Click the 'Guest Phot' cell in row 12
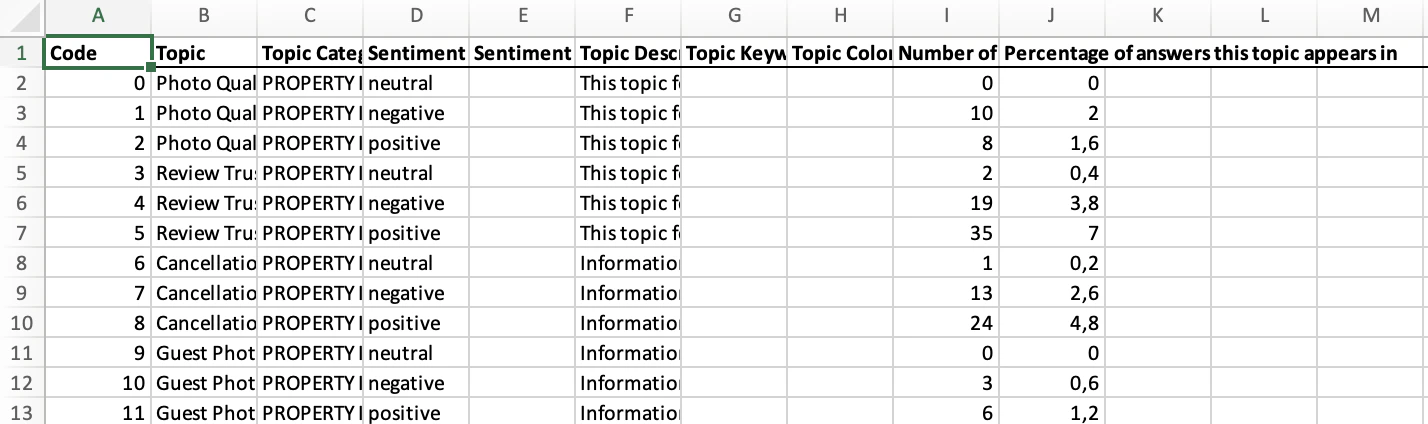Image resolution: width=1428 pixels, height=424 pixels. click(x=205, y=383)
